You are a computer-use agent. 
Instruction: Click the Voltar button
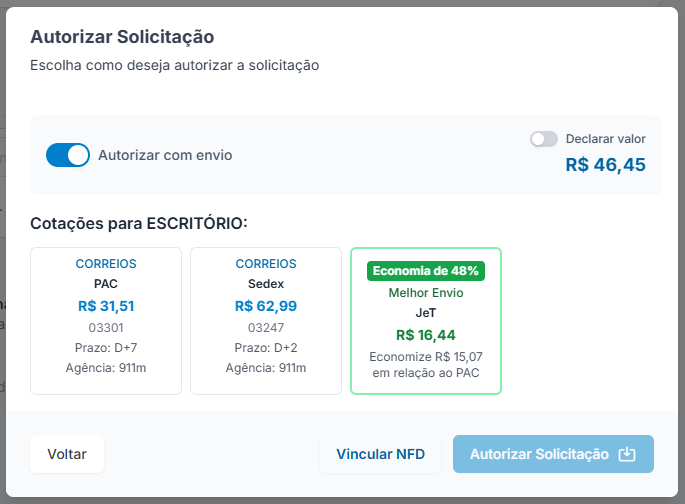[67, 454]
